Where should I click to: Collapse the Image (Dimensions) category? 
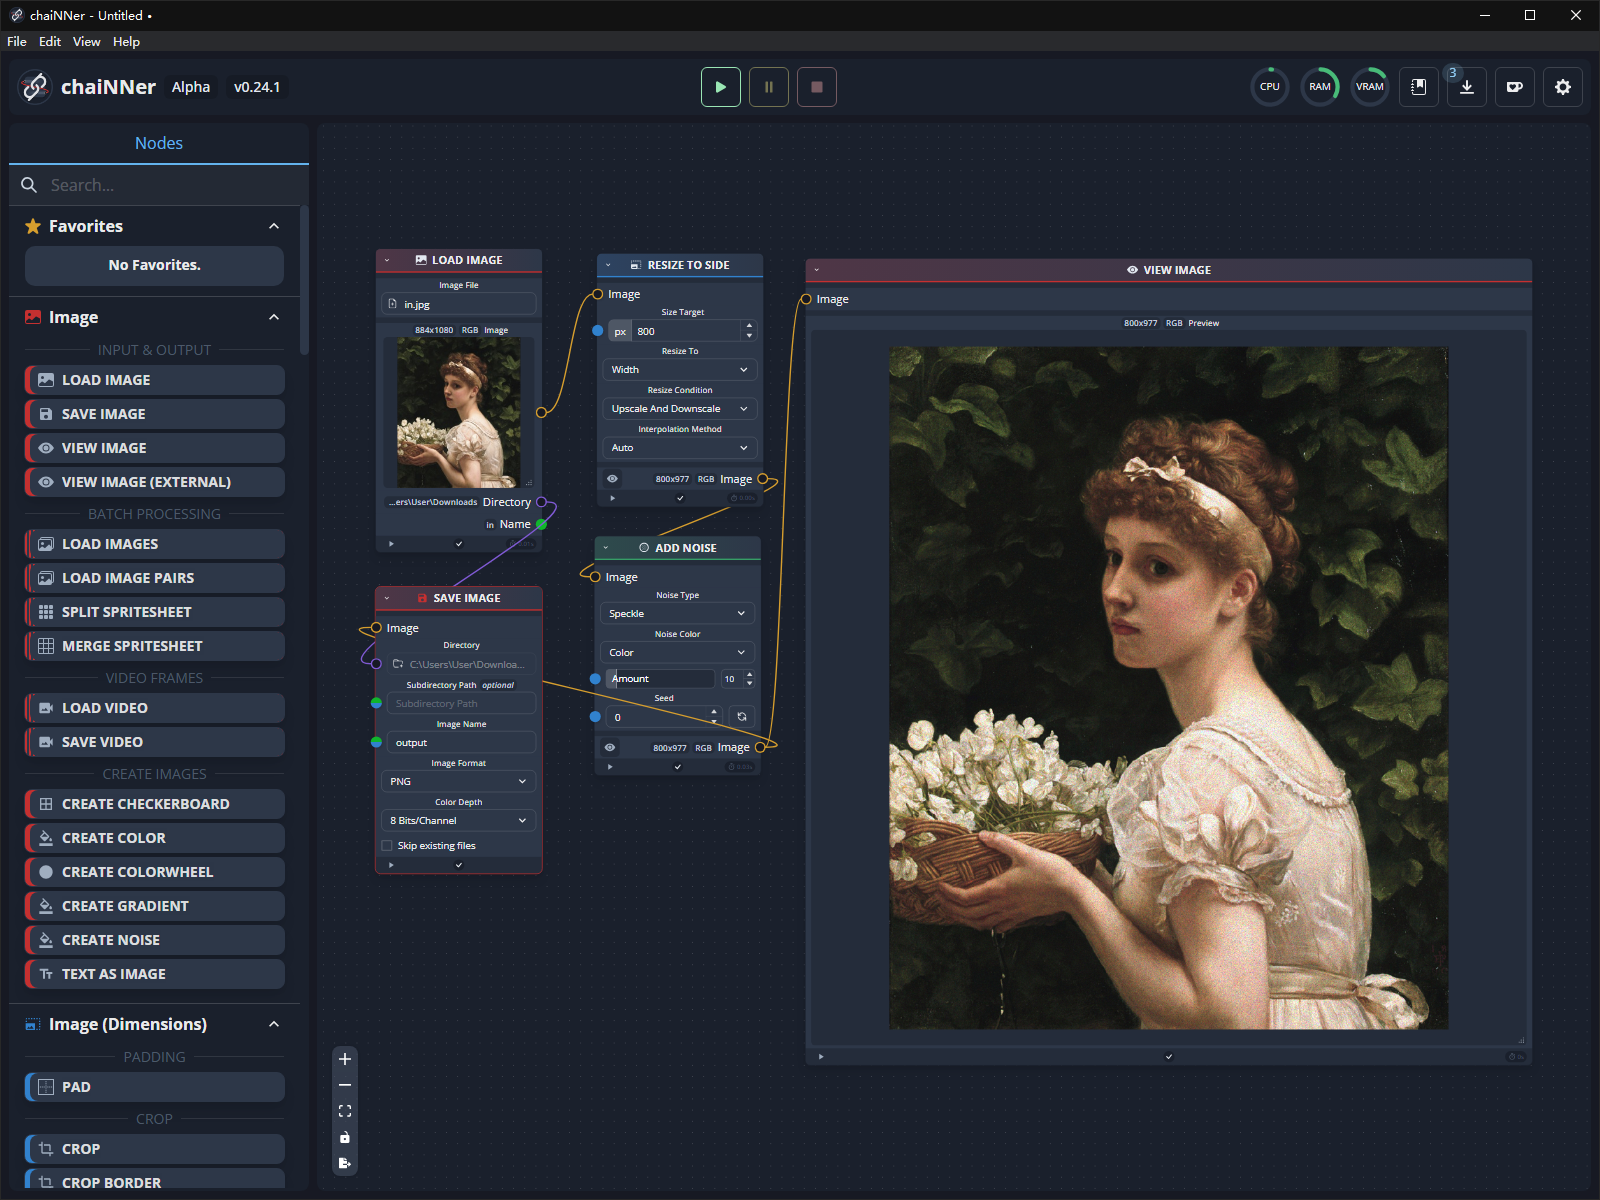coord(274,1024)
